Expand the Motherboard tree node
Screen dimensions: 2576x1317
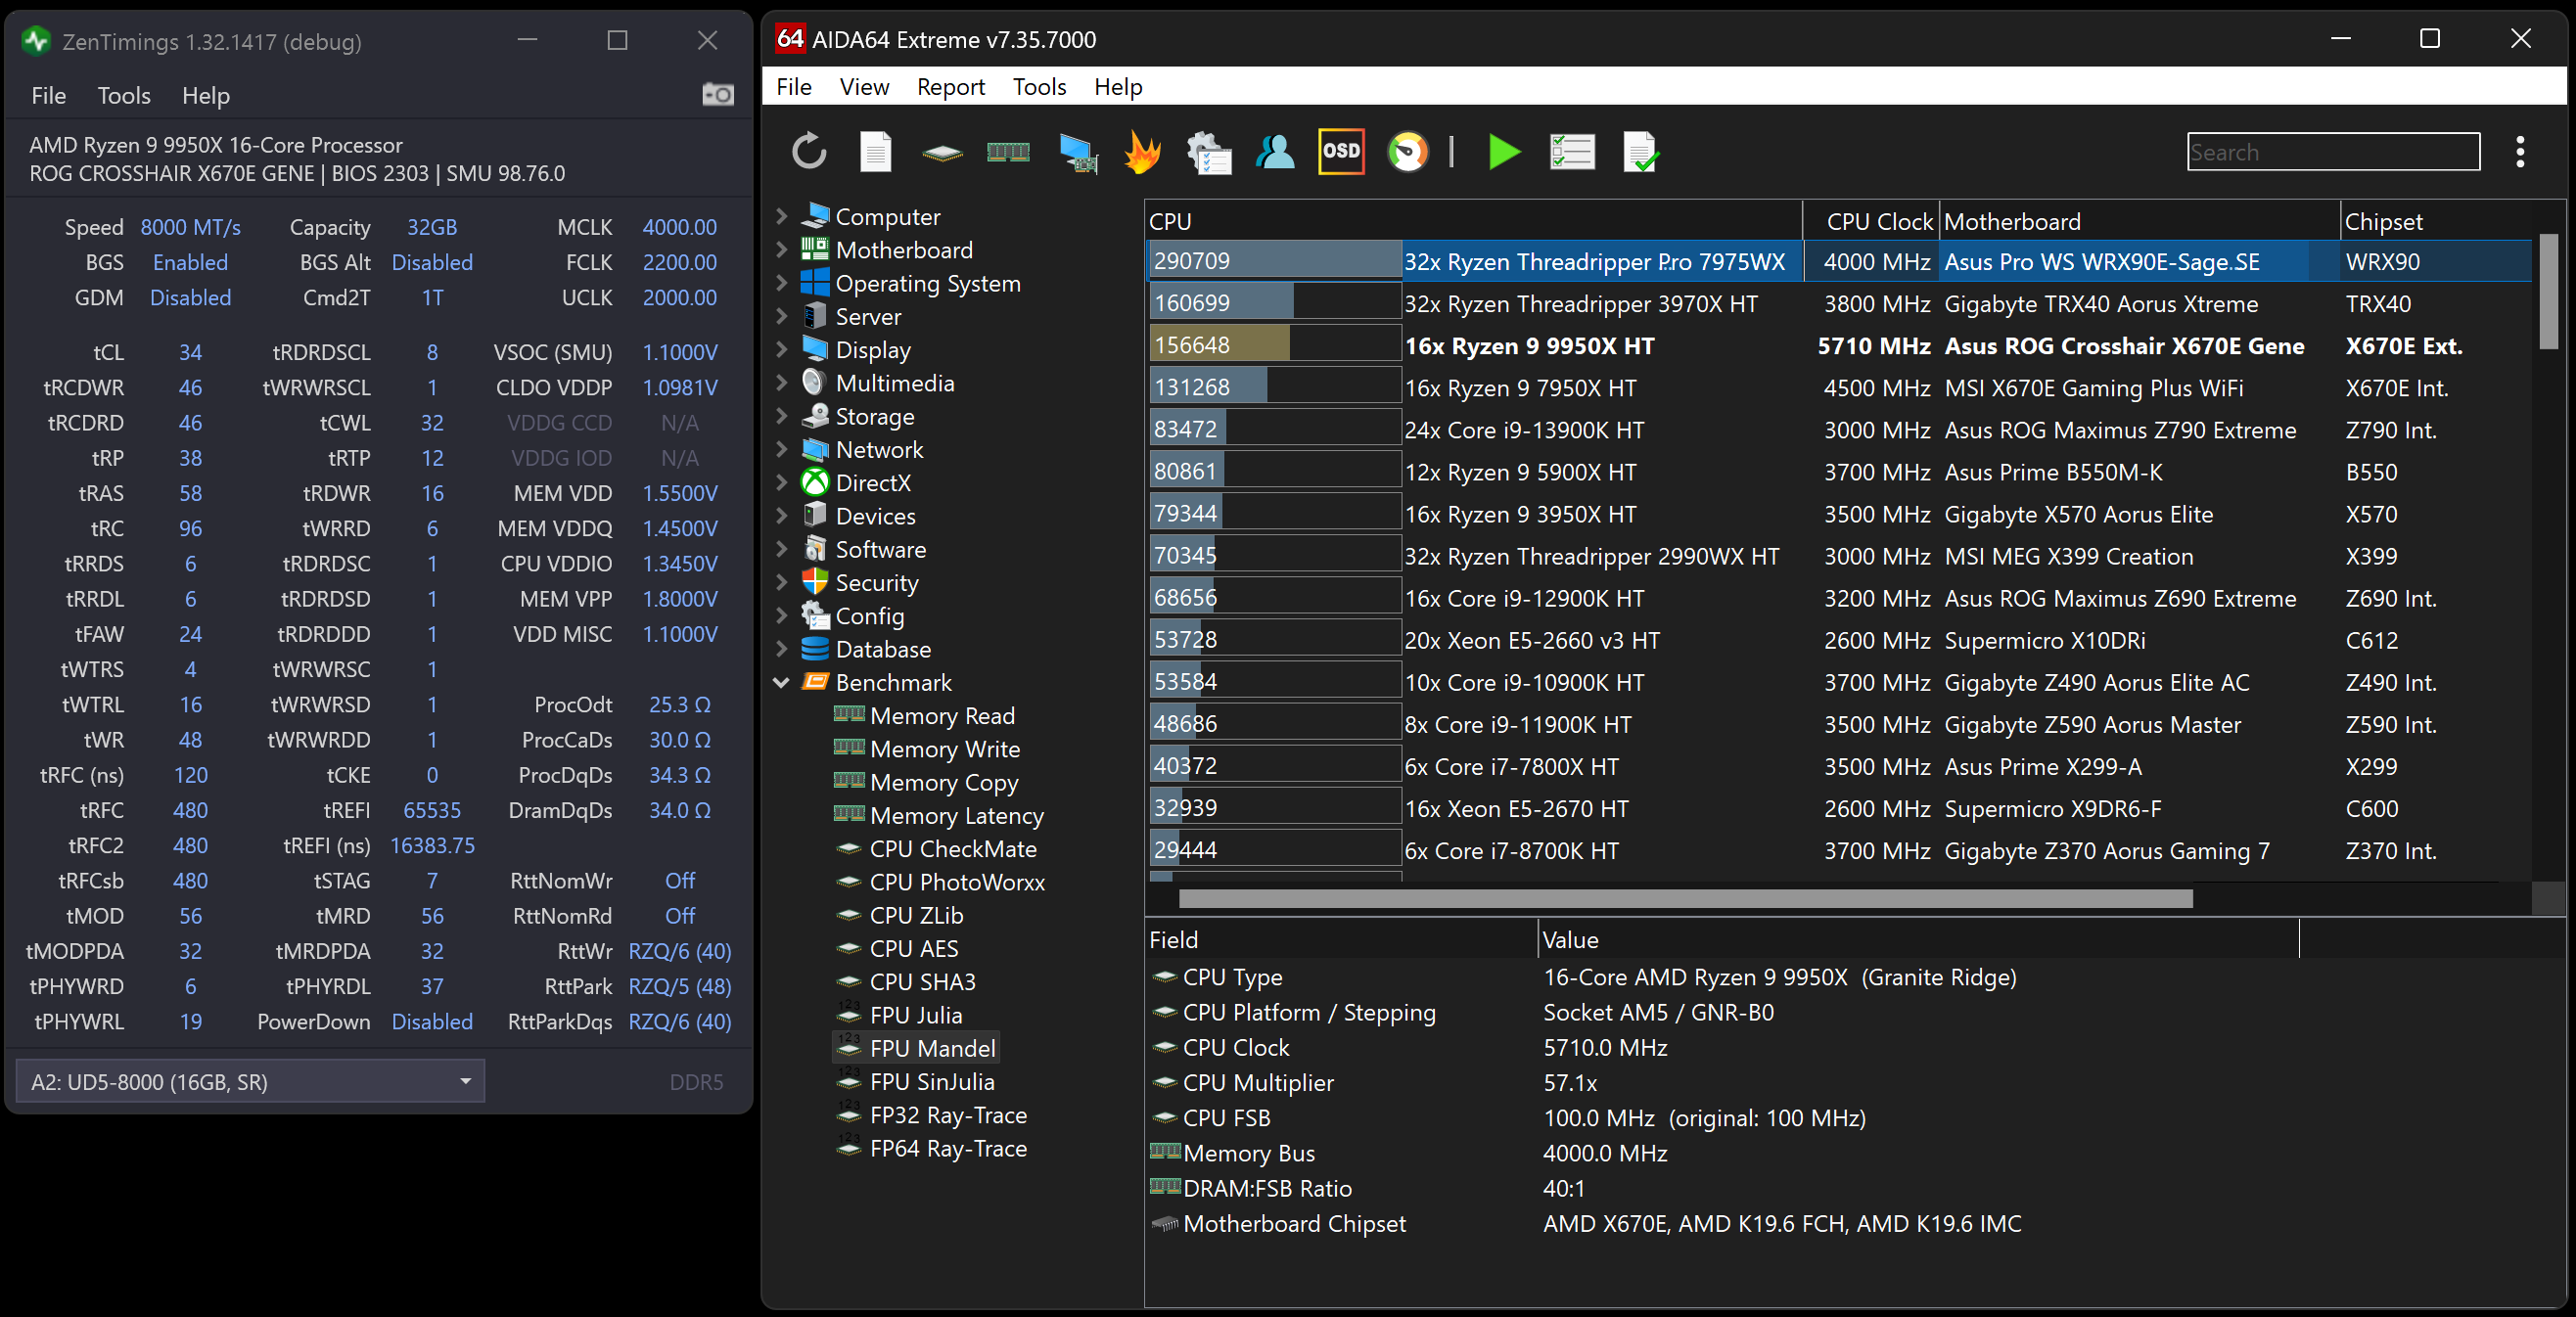(782, 250)
